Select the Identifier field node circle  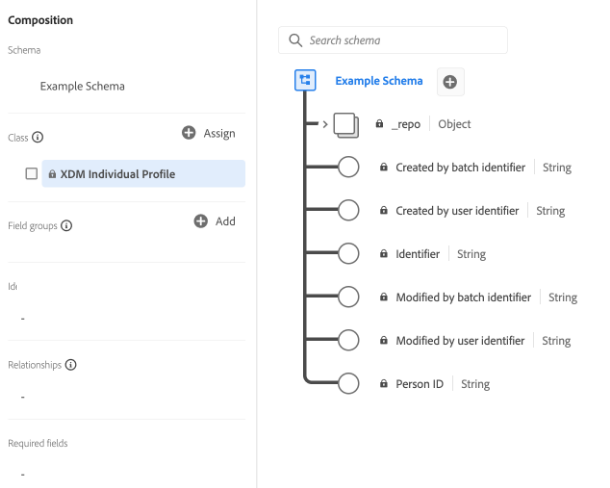pos(348,254)
